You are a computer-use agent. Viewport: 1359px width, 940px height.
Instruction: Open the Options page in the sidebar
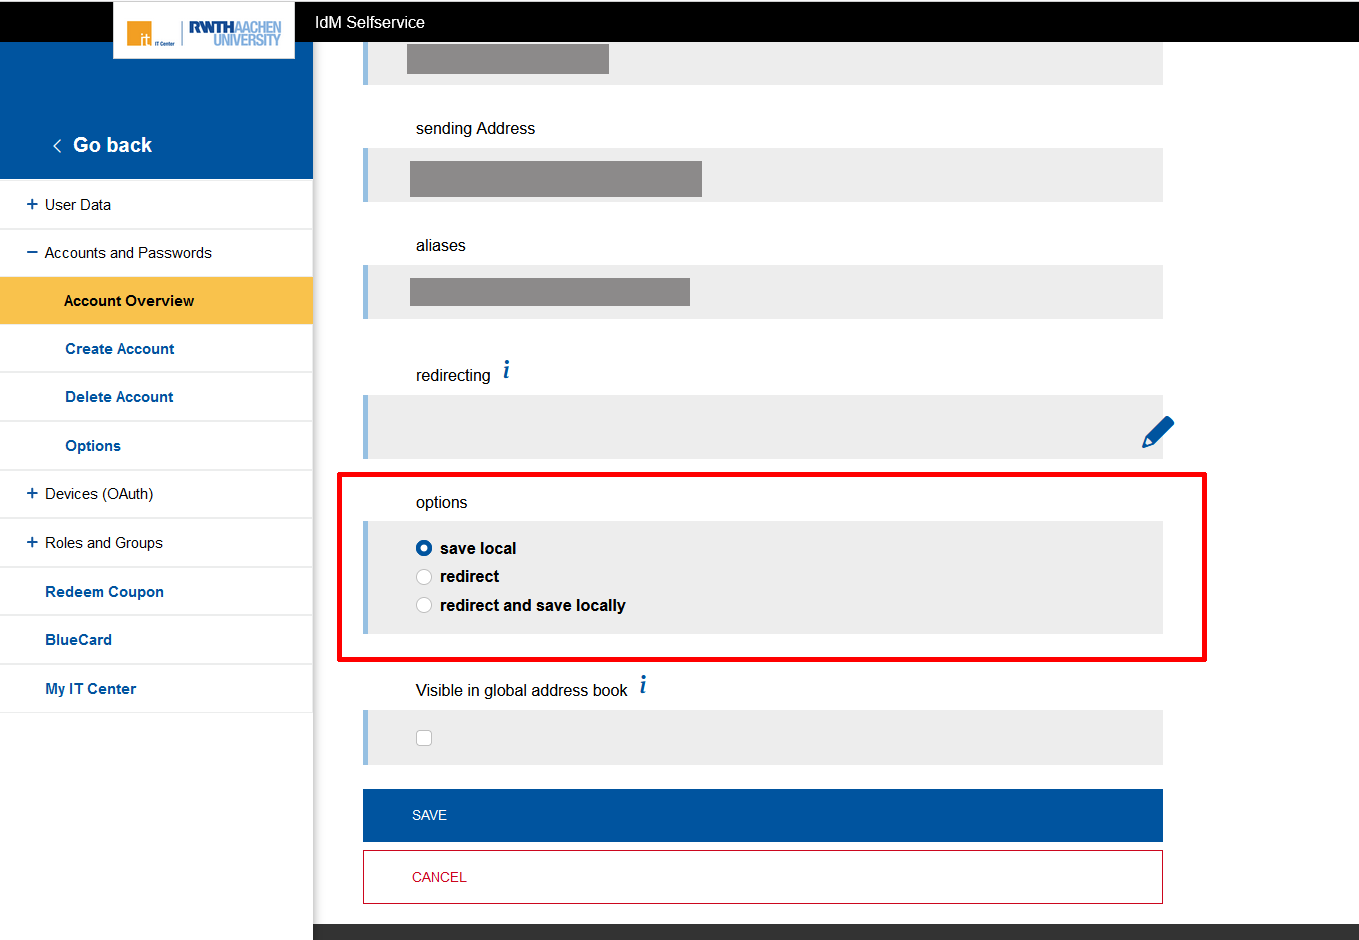pyautogui.click(x=92, y=445)
